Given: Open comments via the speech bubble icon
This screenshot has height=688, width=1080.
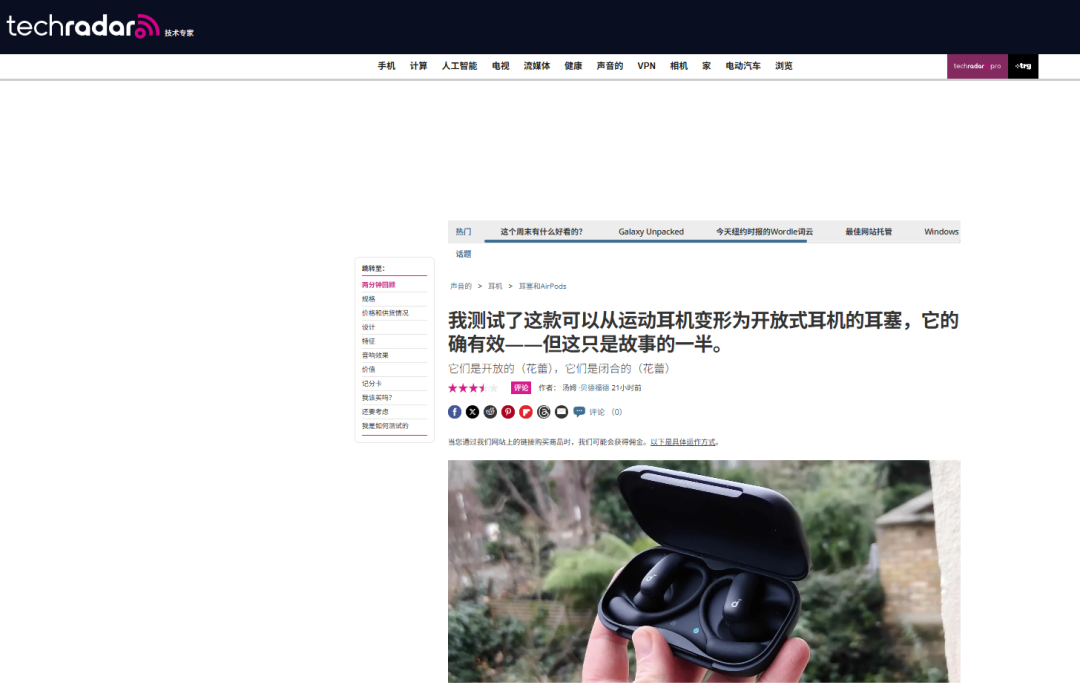Looking at the screenshot, I should 579,411.
